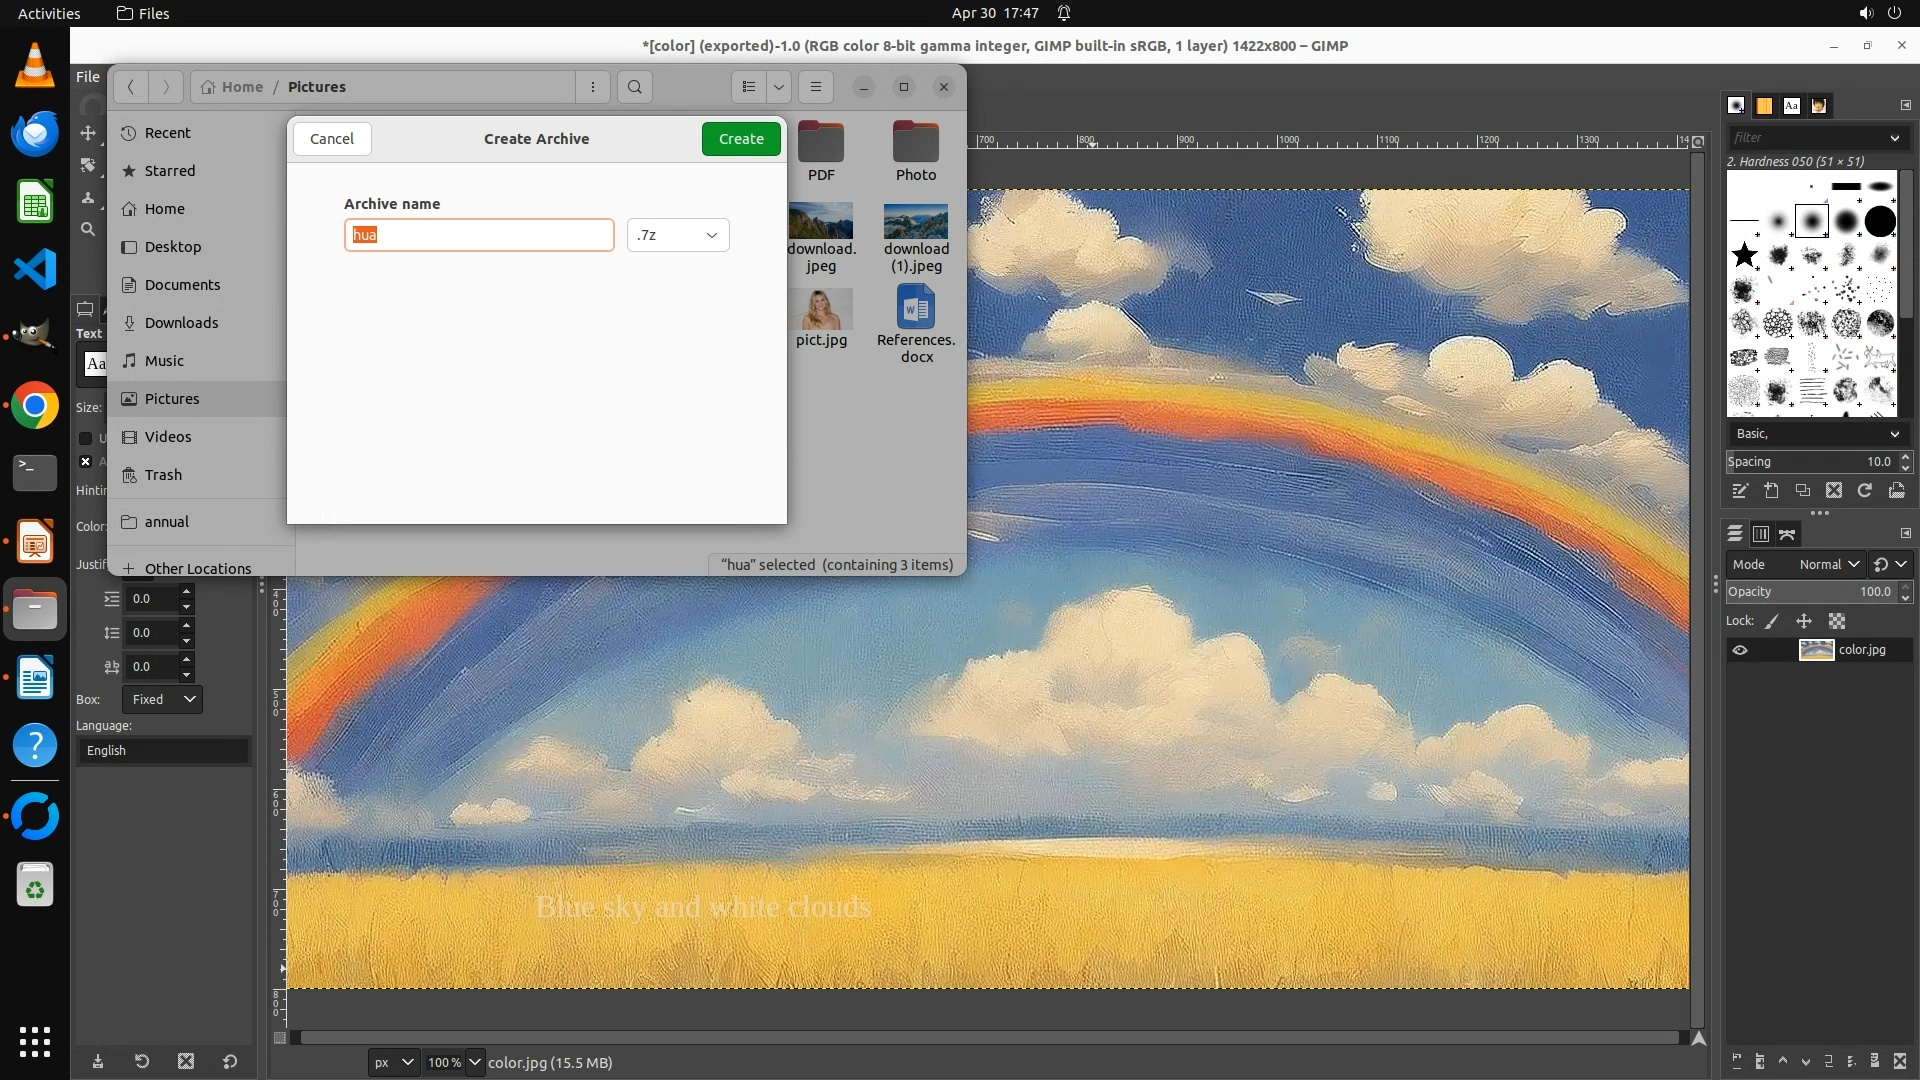Toggle visibility of the color.jpg layer
1920x1080 pixels.
point(1740,650)
